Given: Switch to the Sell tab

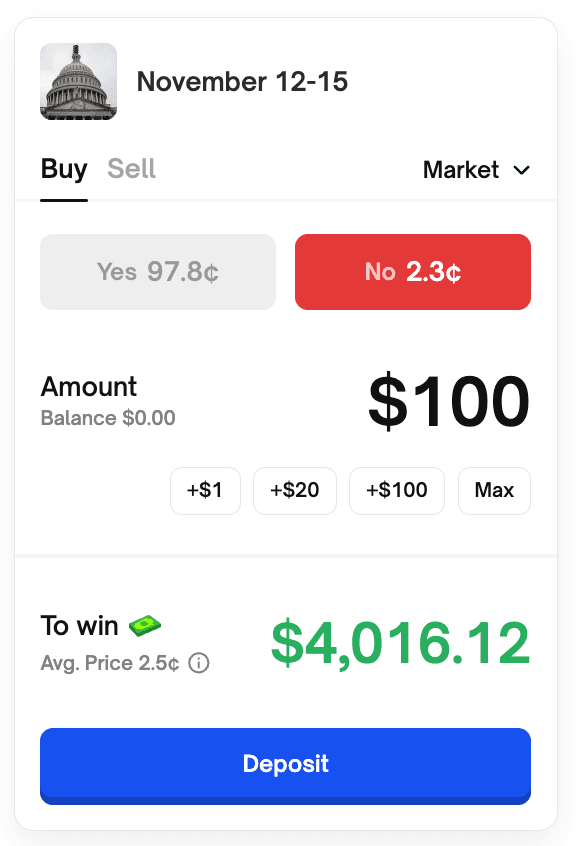Looking at the screenshot, I should point(131,169).
